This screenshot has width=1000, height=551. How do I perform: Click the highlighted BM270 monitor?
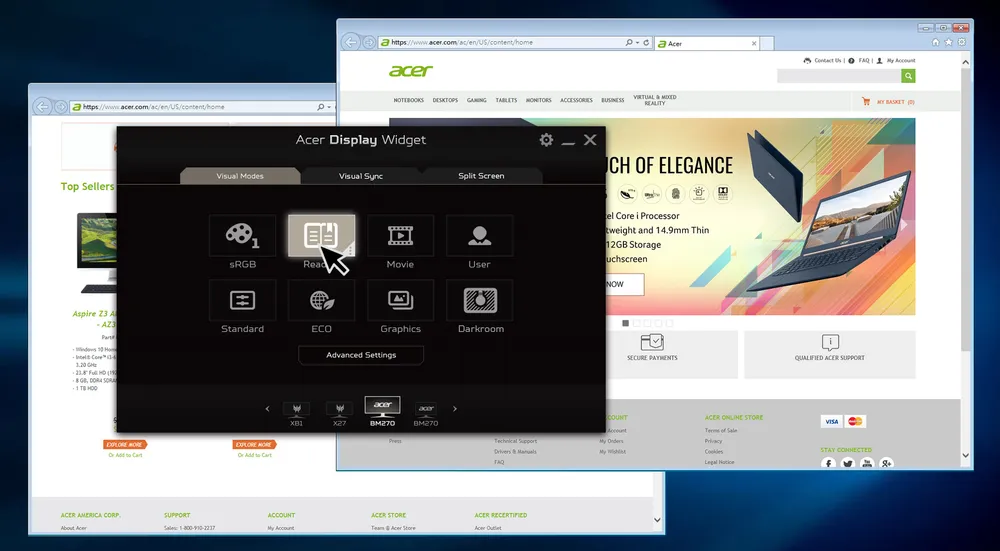point(383,411)
